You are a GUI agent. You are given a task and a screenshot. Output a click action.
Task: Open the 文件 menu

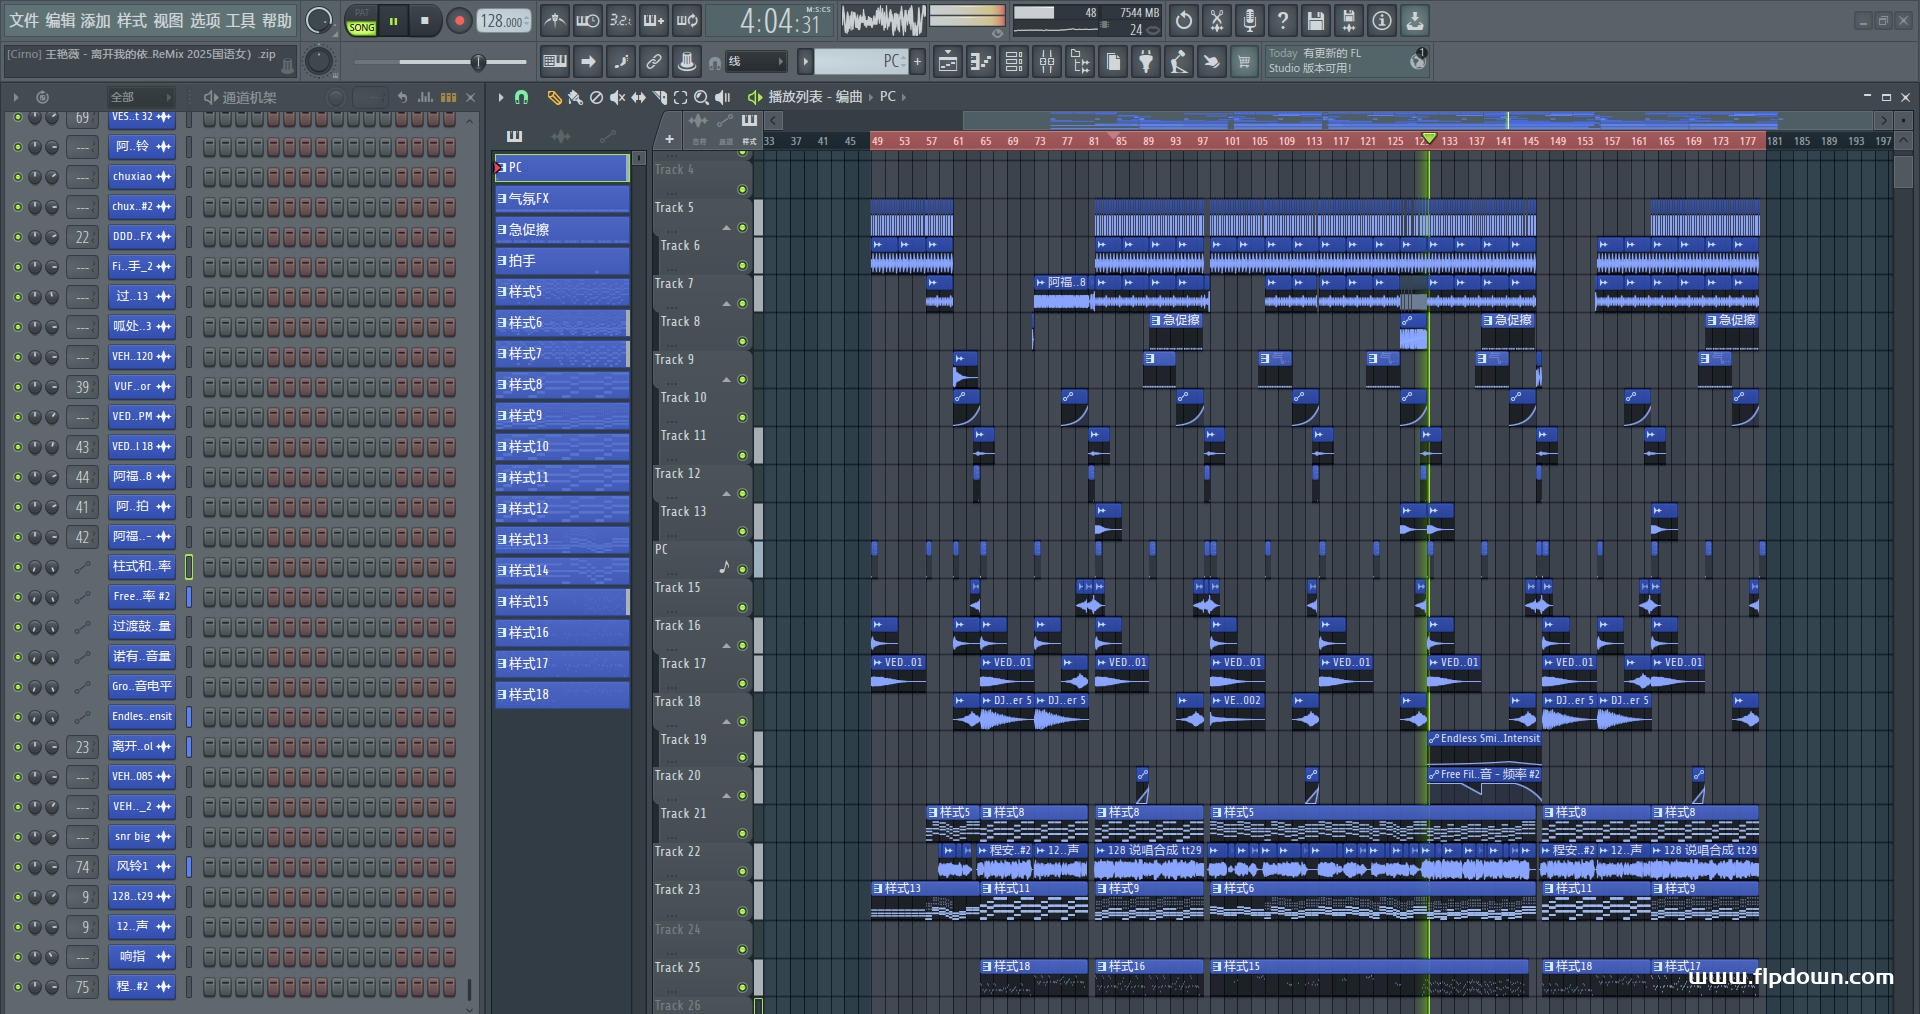(x=24, y=21)
